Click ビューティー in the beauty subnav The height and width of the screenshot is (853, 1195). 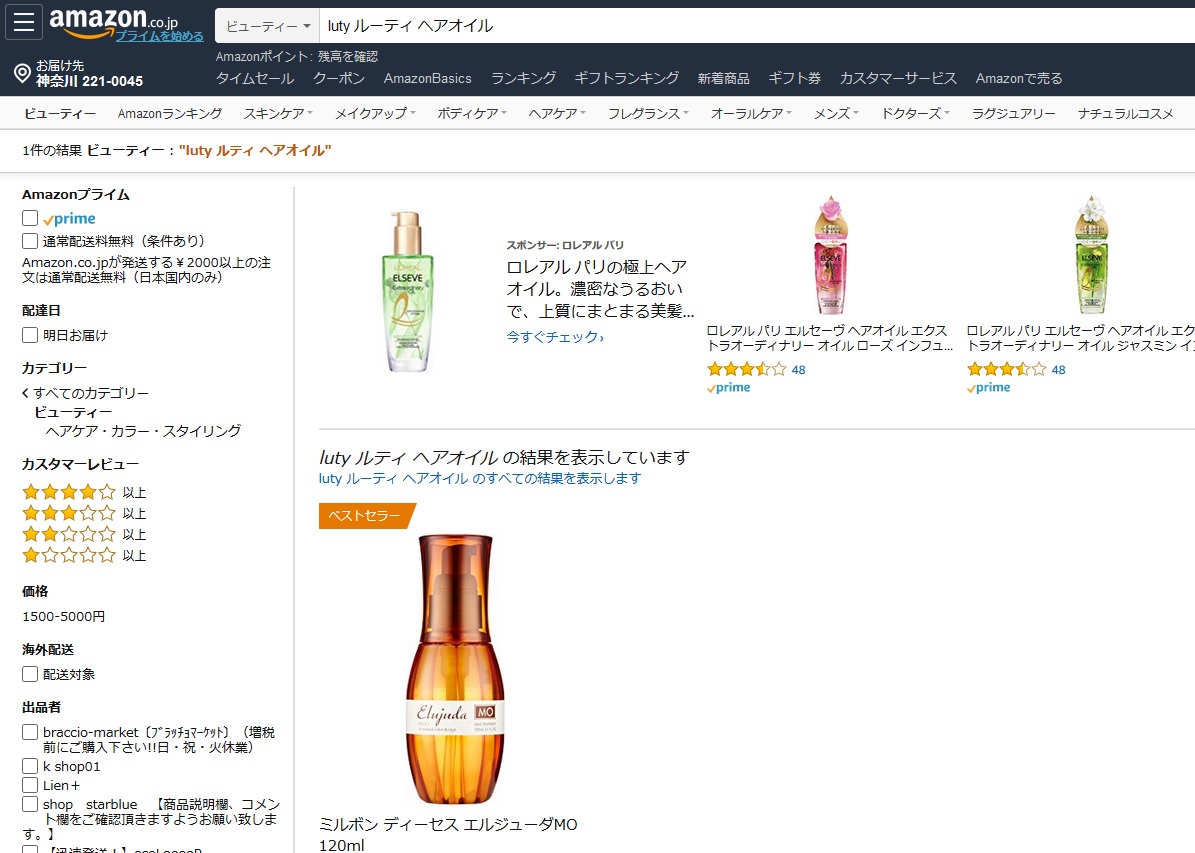(60, 114)
